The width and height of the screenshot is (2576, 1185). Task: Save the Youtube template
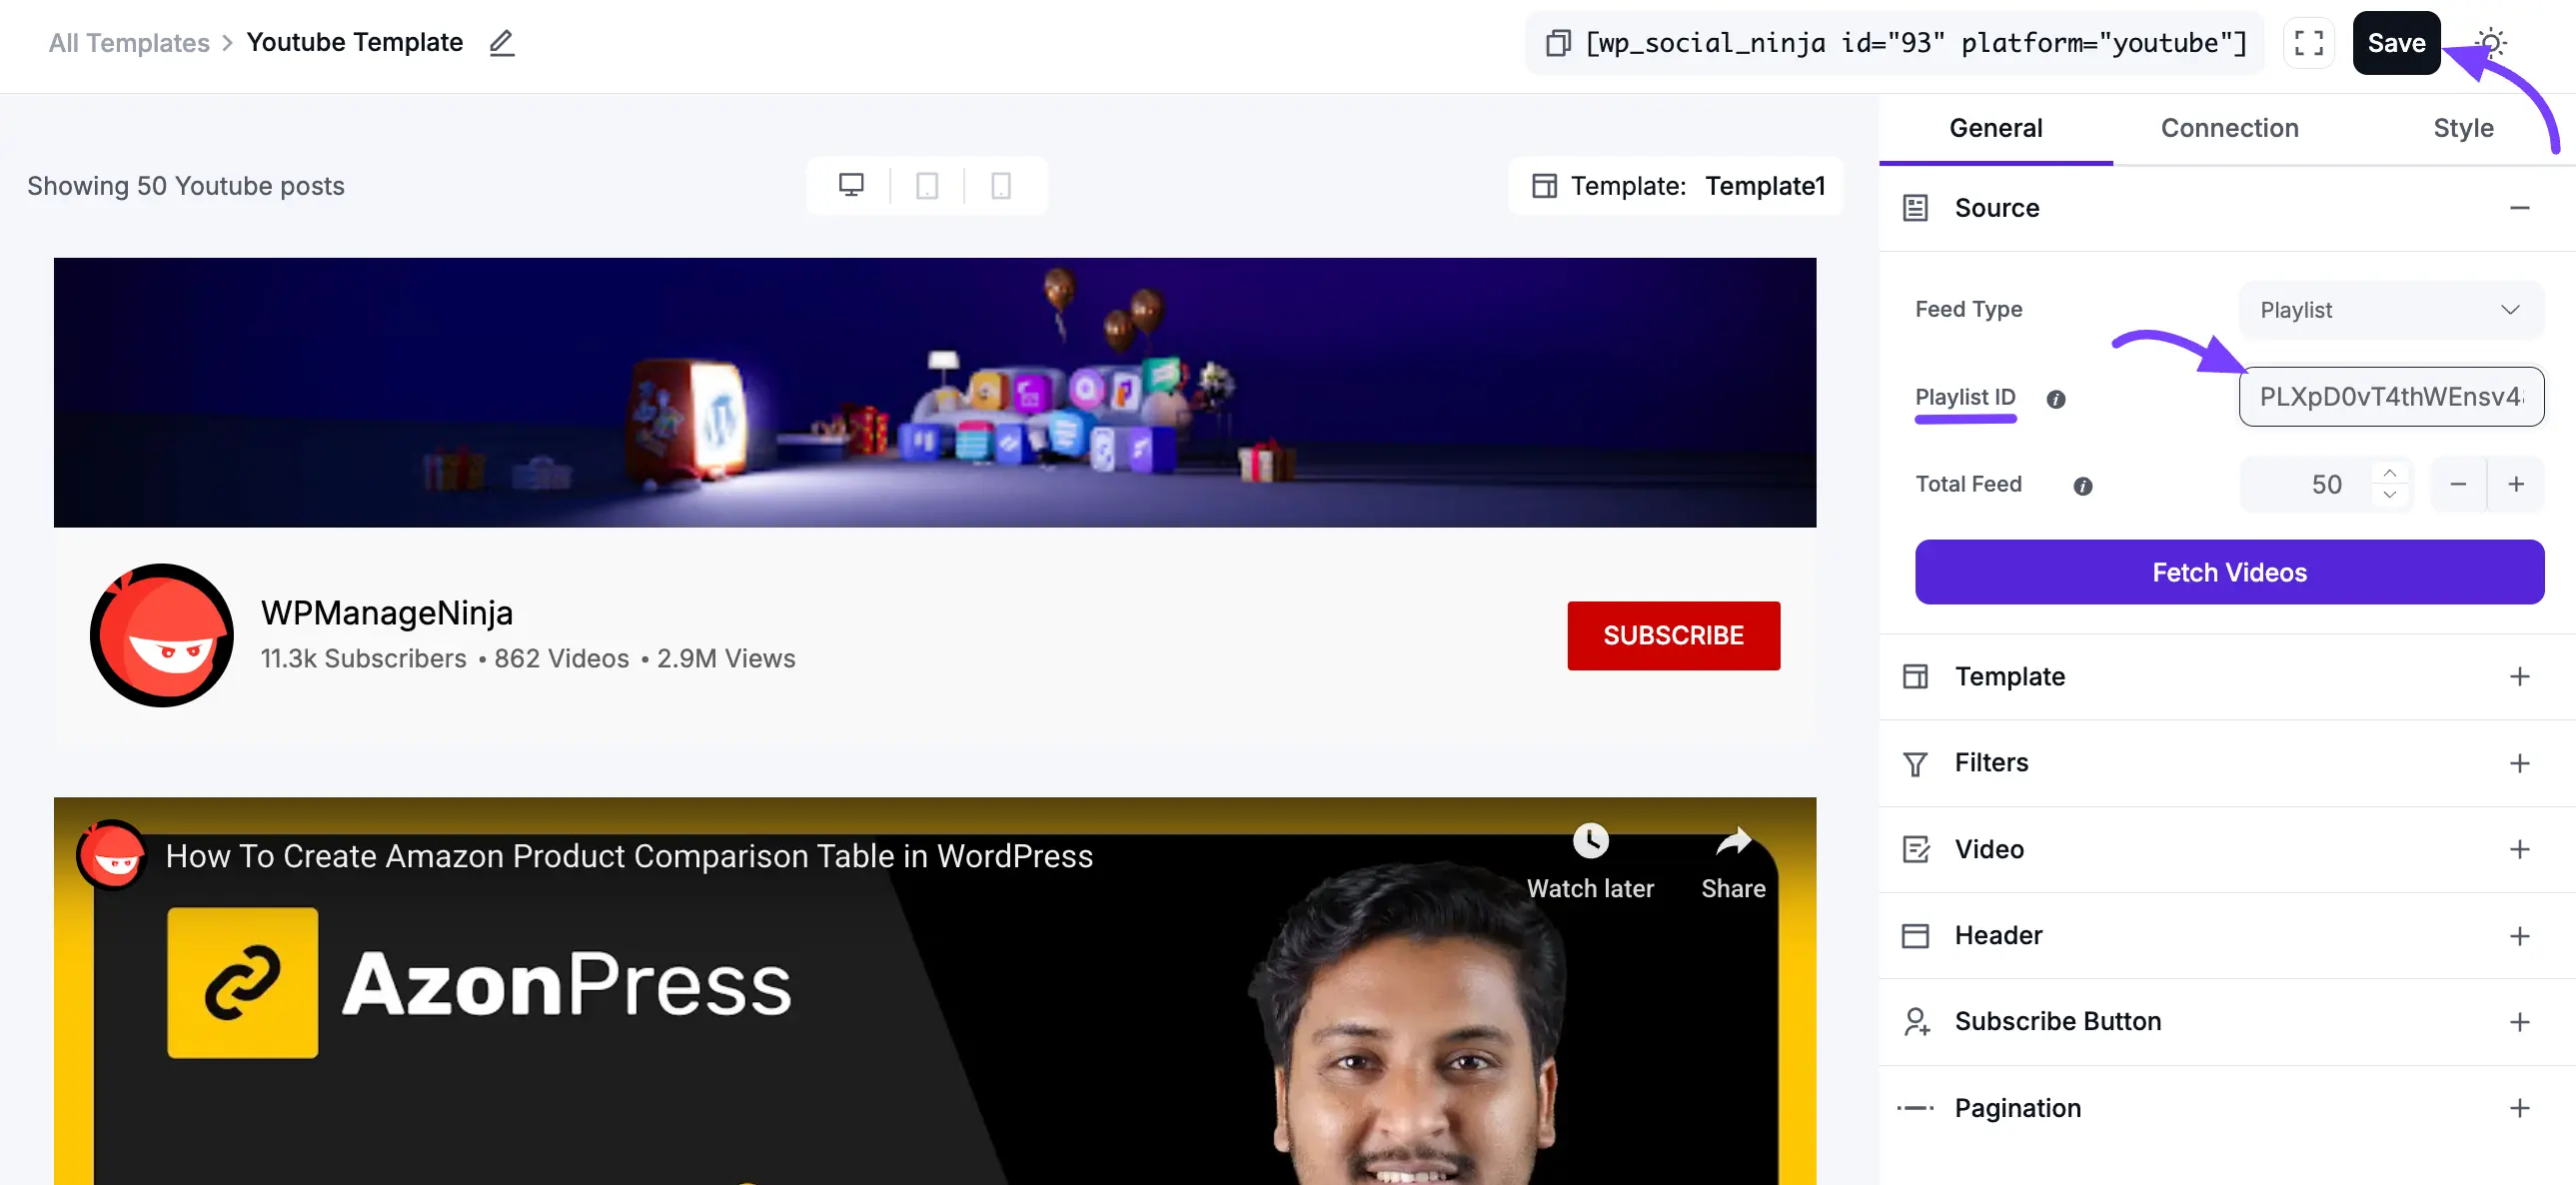click(2396, 43)
